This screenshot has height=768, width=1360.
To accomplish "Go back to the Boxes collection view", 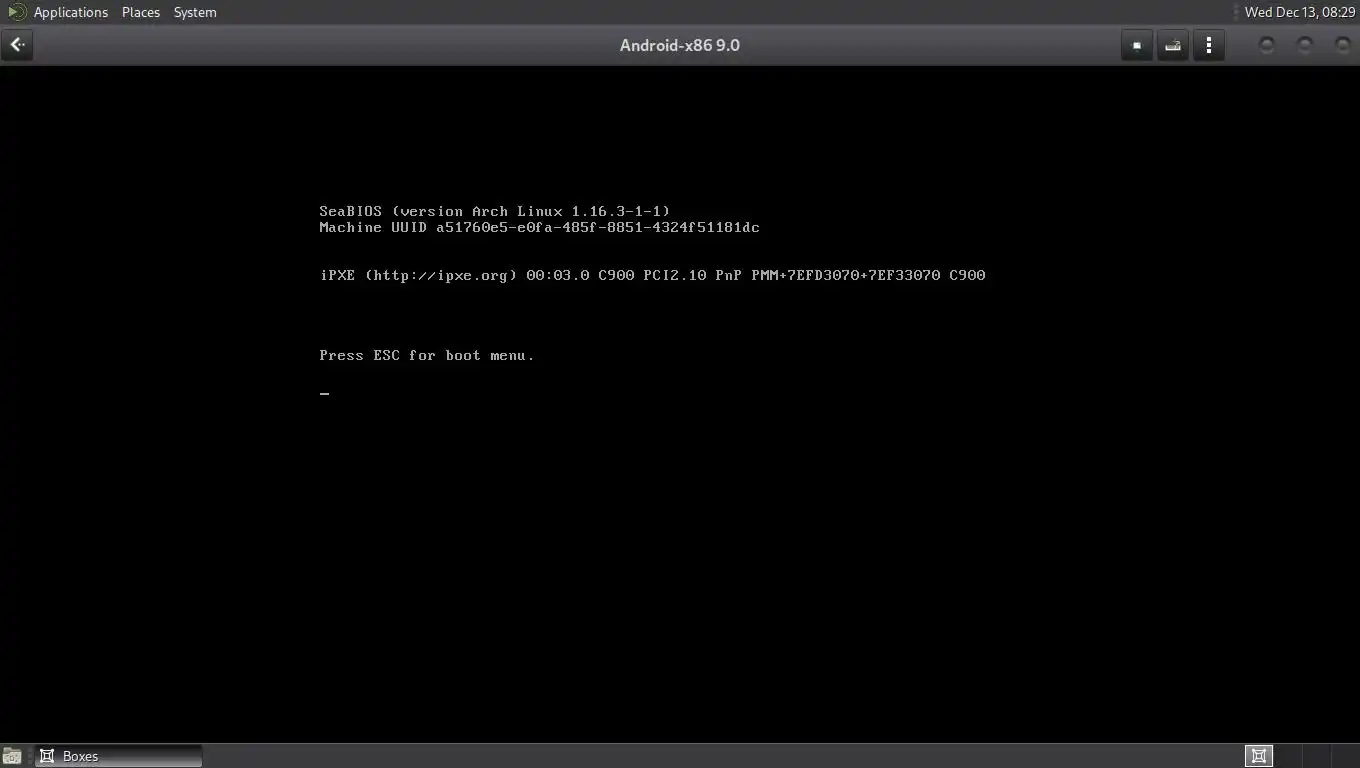I will [17, 45].
